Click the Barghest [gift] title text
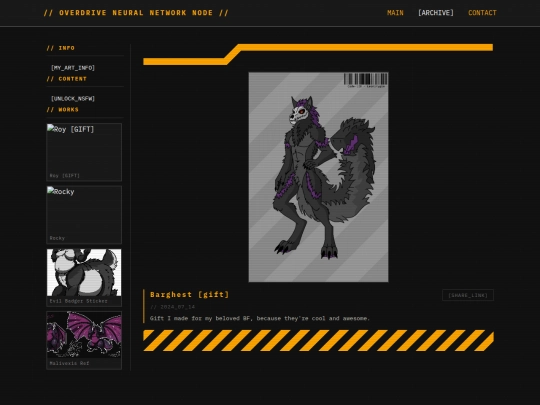The height and width of the screenshot is (405, 540). pos(189,294)
